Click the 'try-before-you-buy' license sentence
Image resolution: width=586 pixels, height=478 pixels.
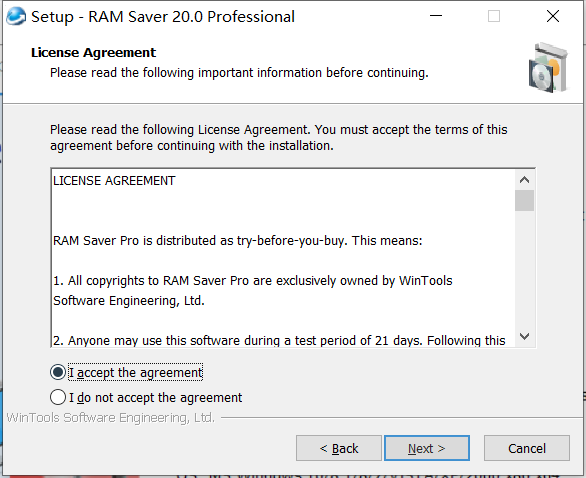click(x=238, y=241)
